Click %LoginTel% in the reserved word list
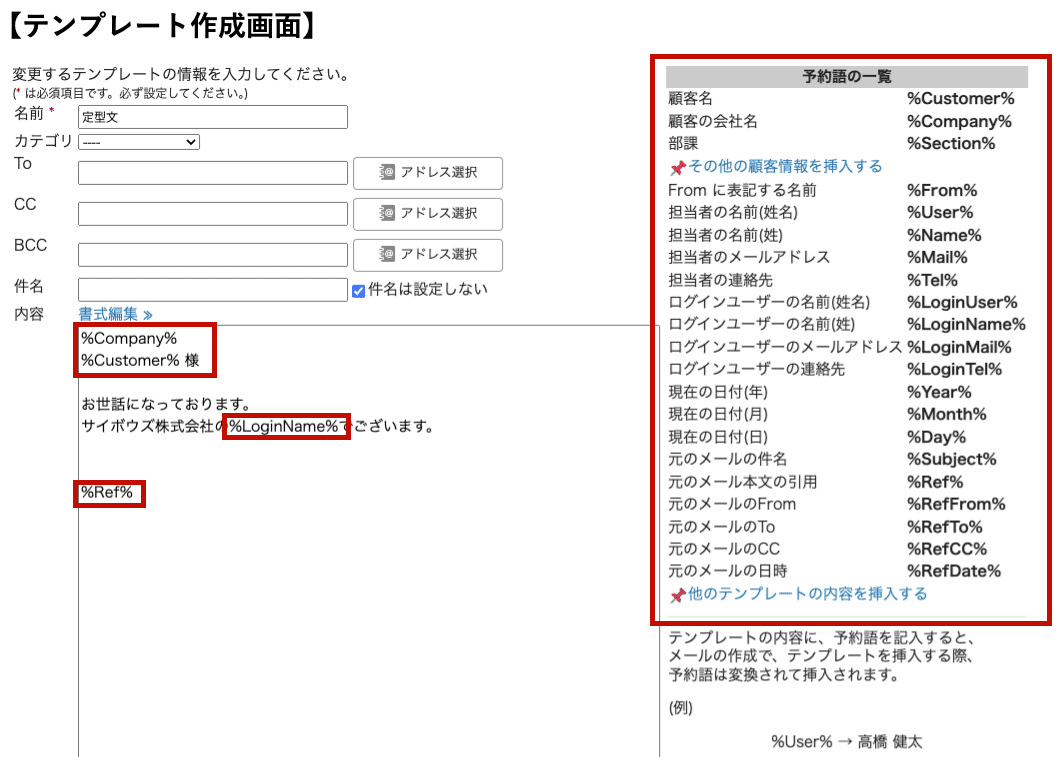The image size is (1060, 757). pos(955,370)
